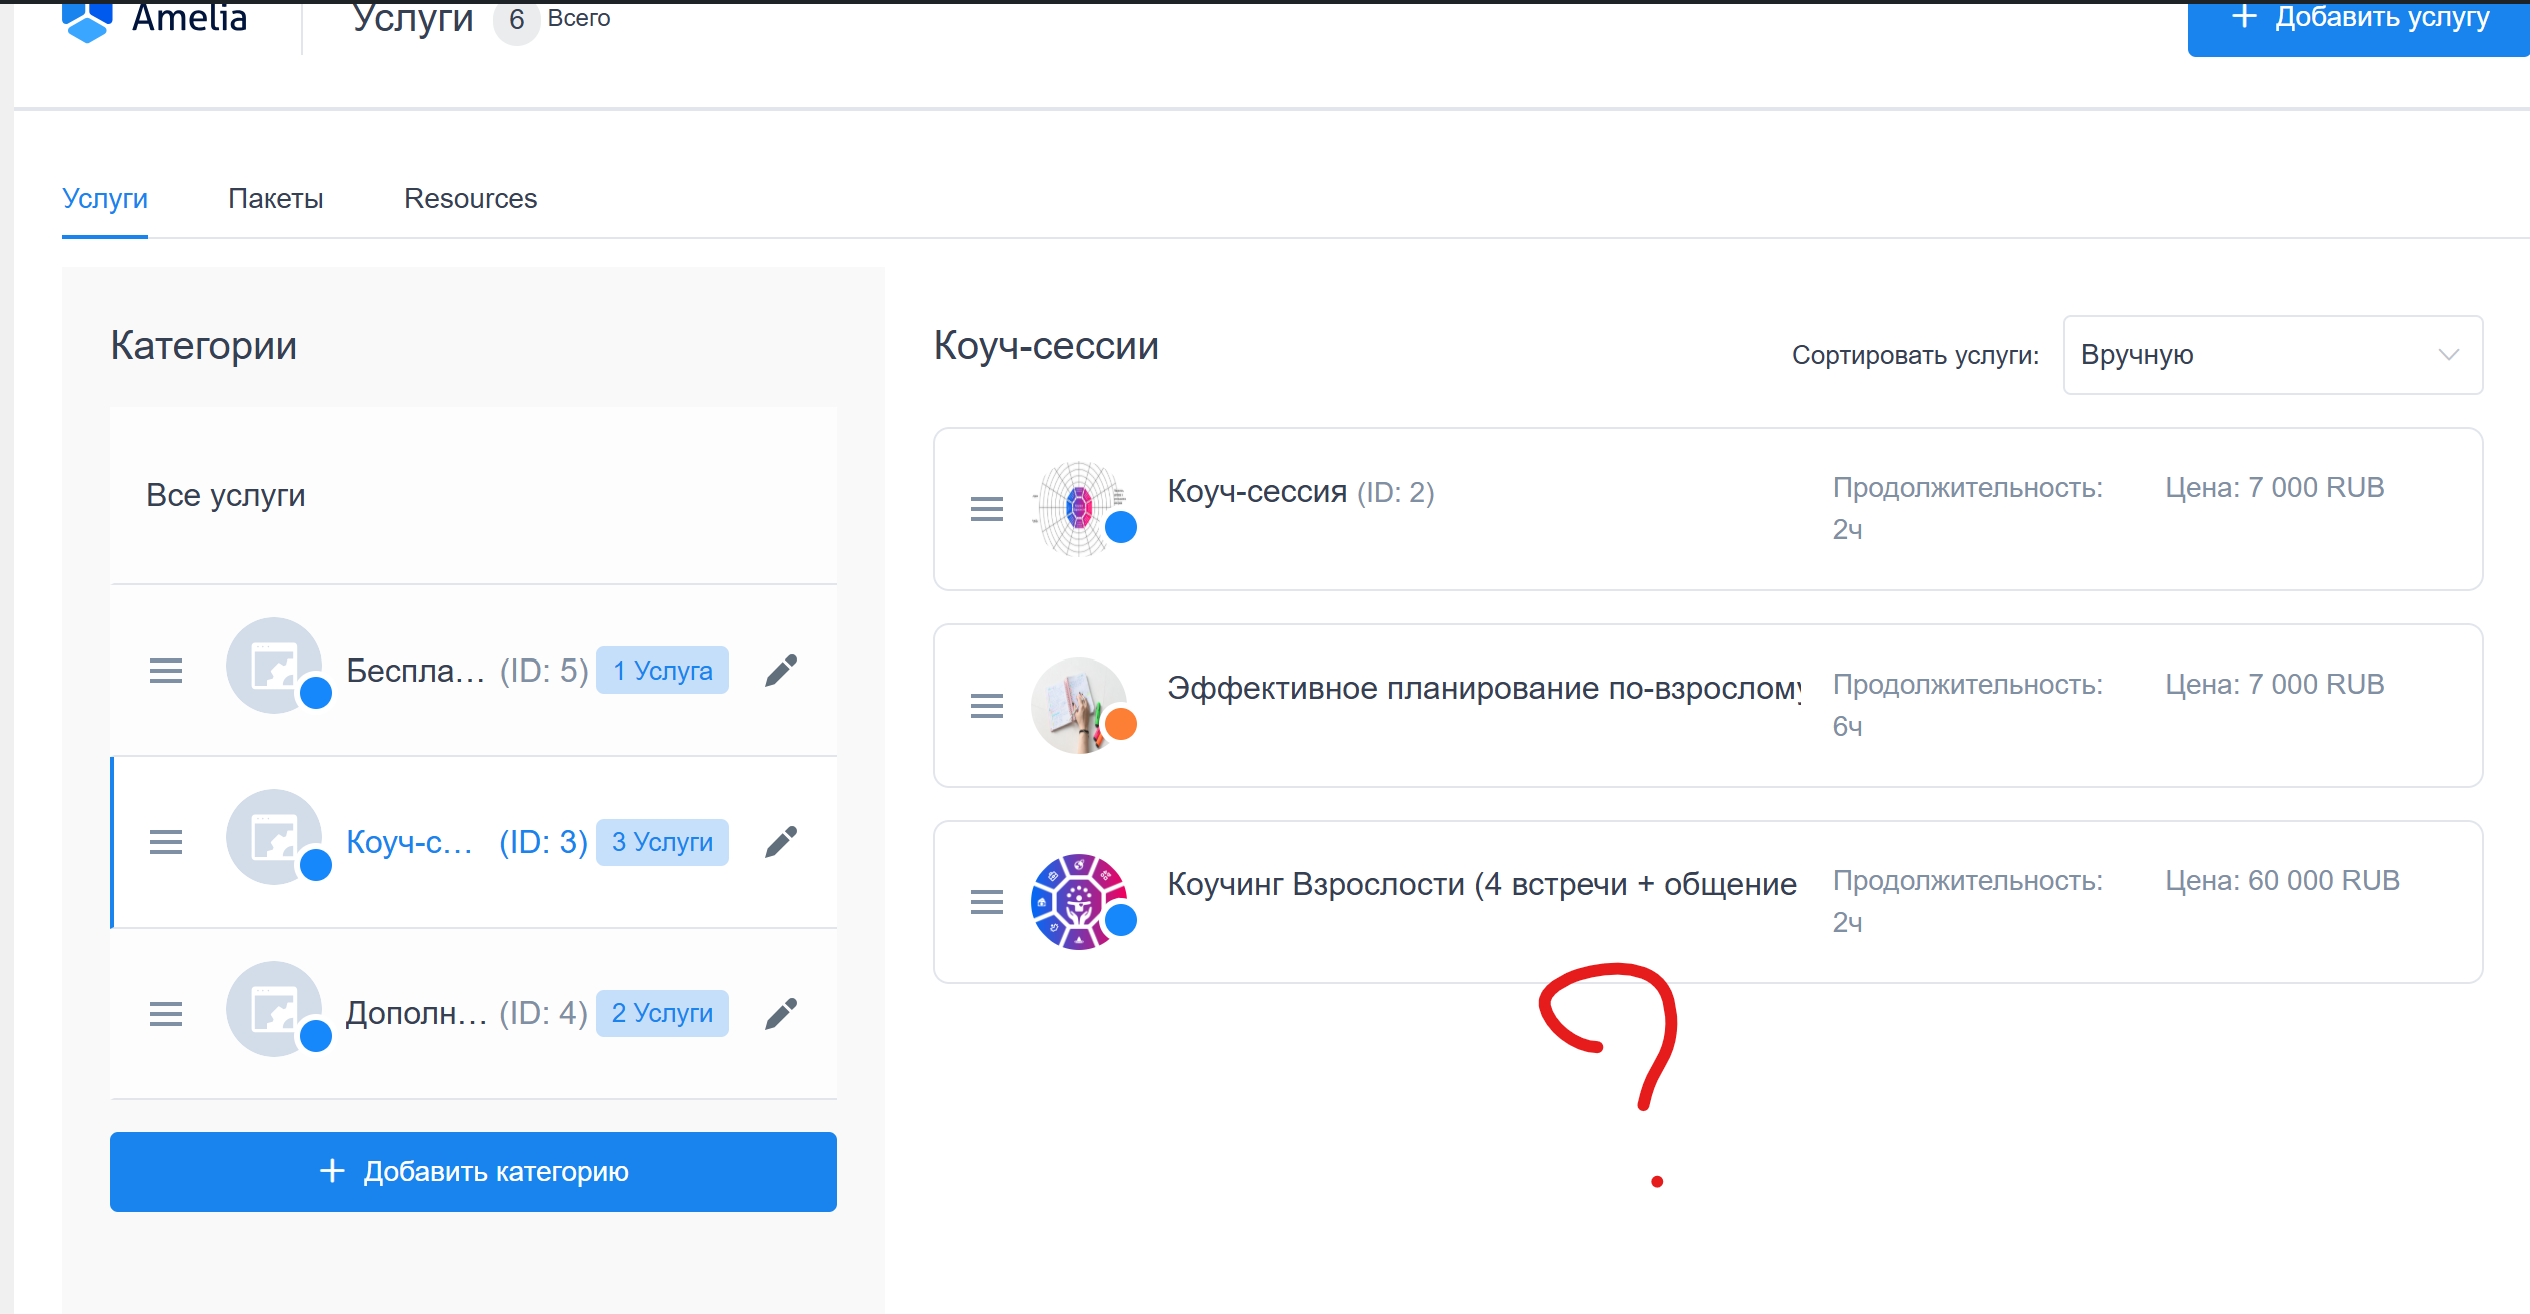The height and width of the screenshot is (1314, 2530).
Task: Click drag handle of Коуч-сессия service
Action: coord(986,509)
